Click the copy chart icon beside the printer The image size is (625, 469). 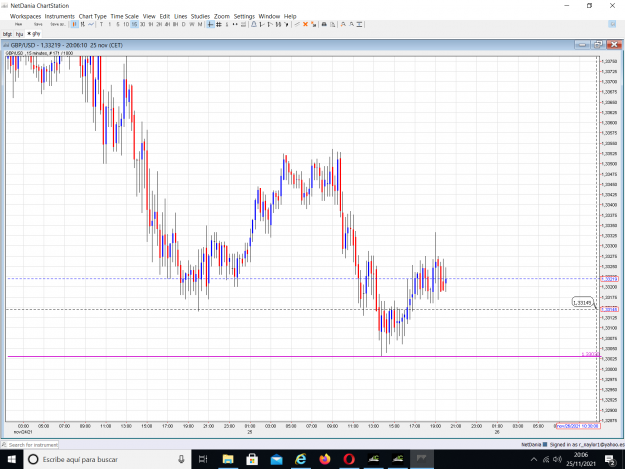(332, 24)
